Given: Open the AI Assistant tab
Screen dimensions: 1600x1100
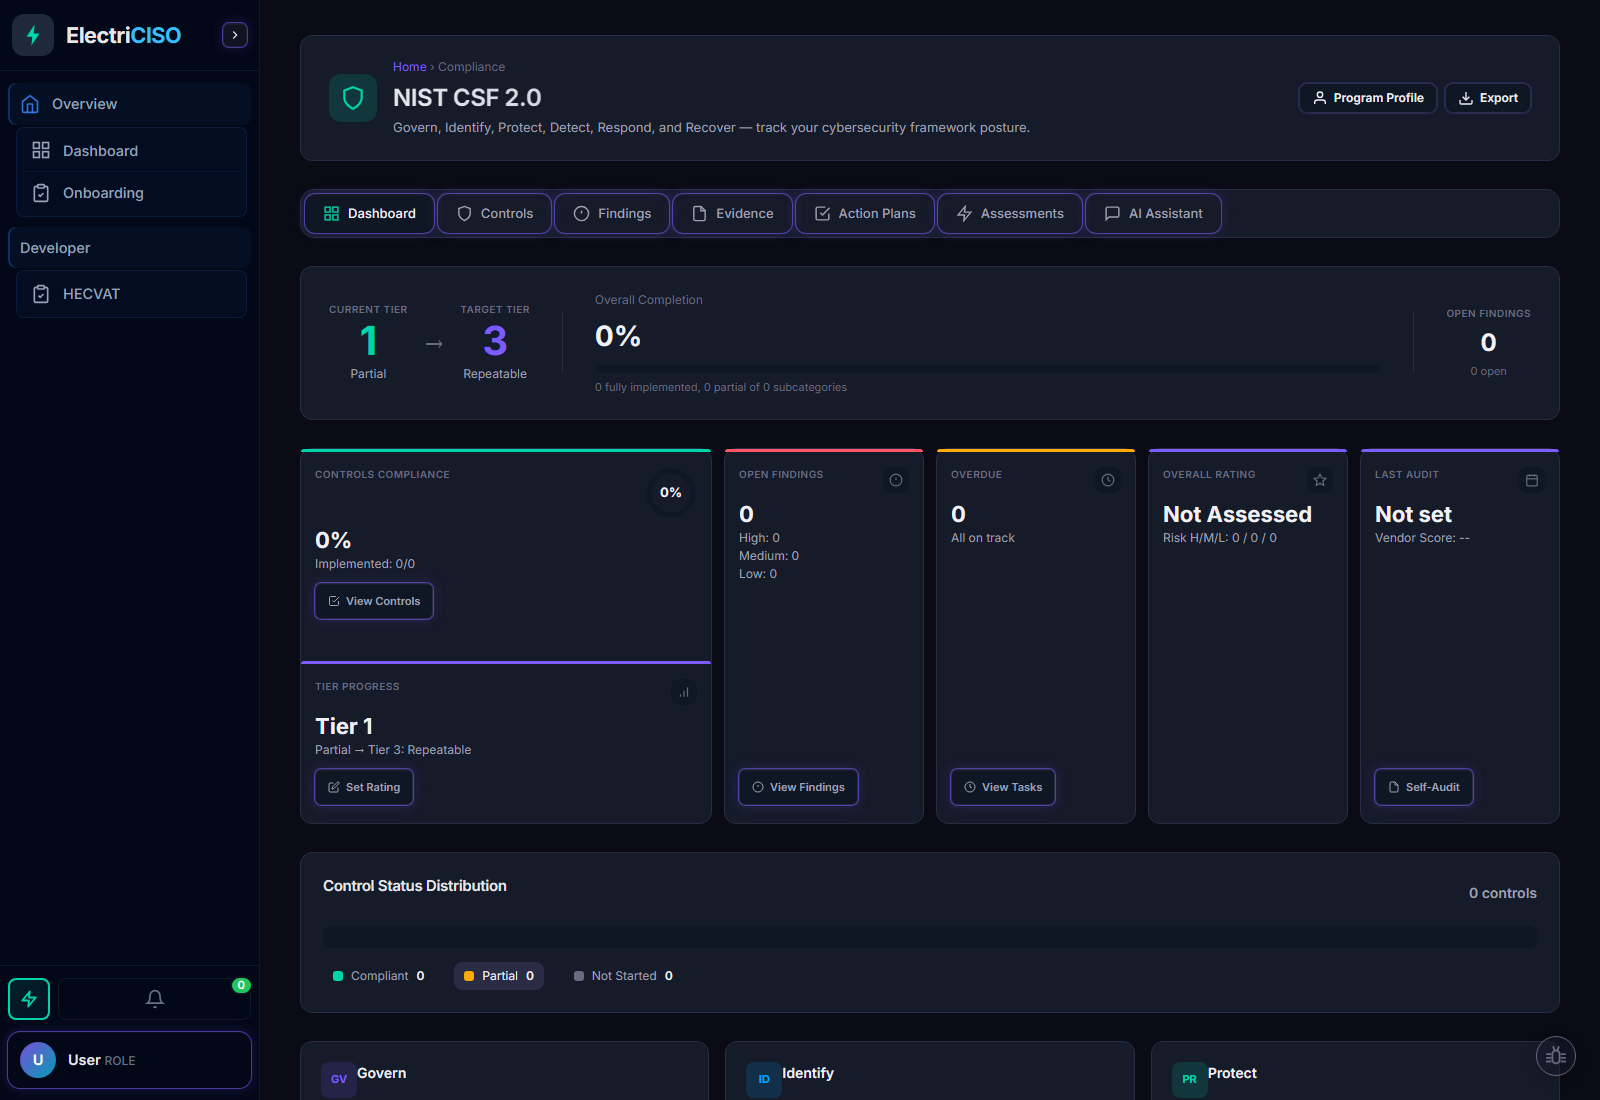Looking at the screenshot, I should click(1152, 213).
